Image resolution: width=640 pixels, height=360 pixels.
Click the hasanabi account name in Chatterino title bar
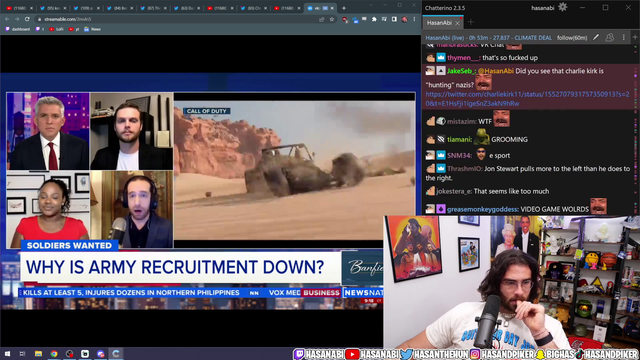[542, 8]
